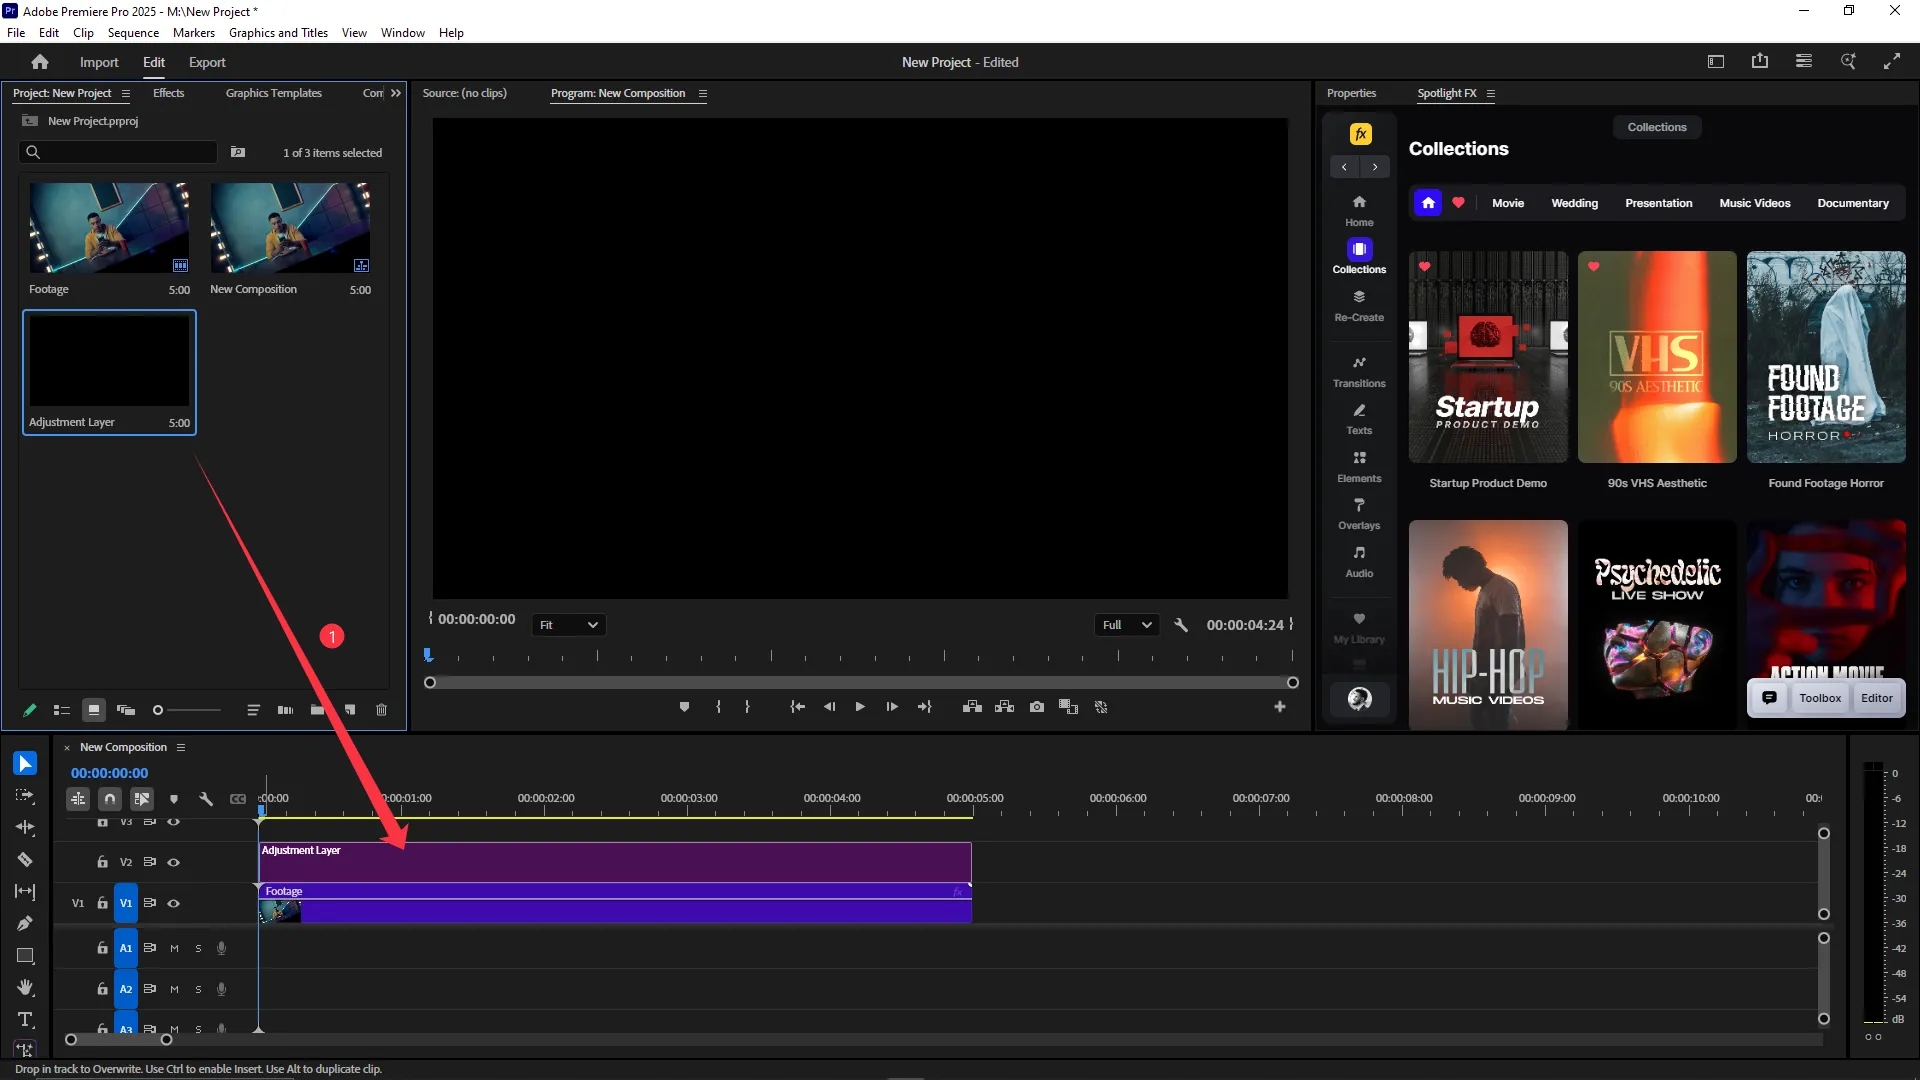
Task: Switch Project panel to list view
Action: point(61,710)
